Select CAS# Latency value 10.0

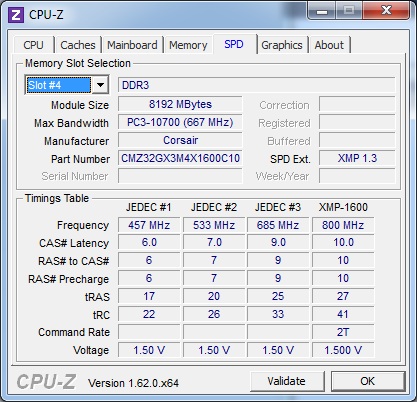[343, 242]
